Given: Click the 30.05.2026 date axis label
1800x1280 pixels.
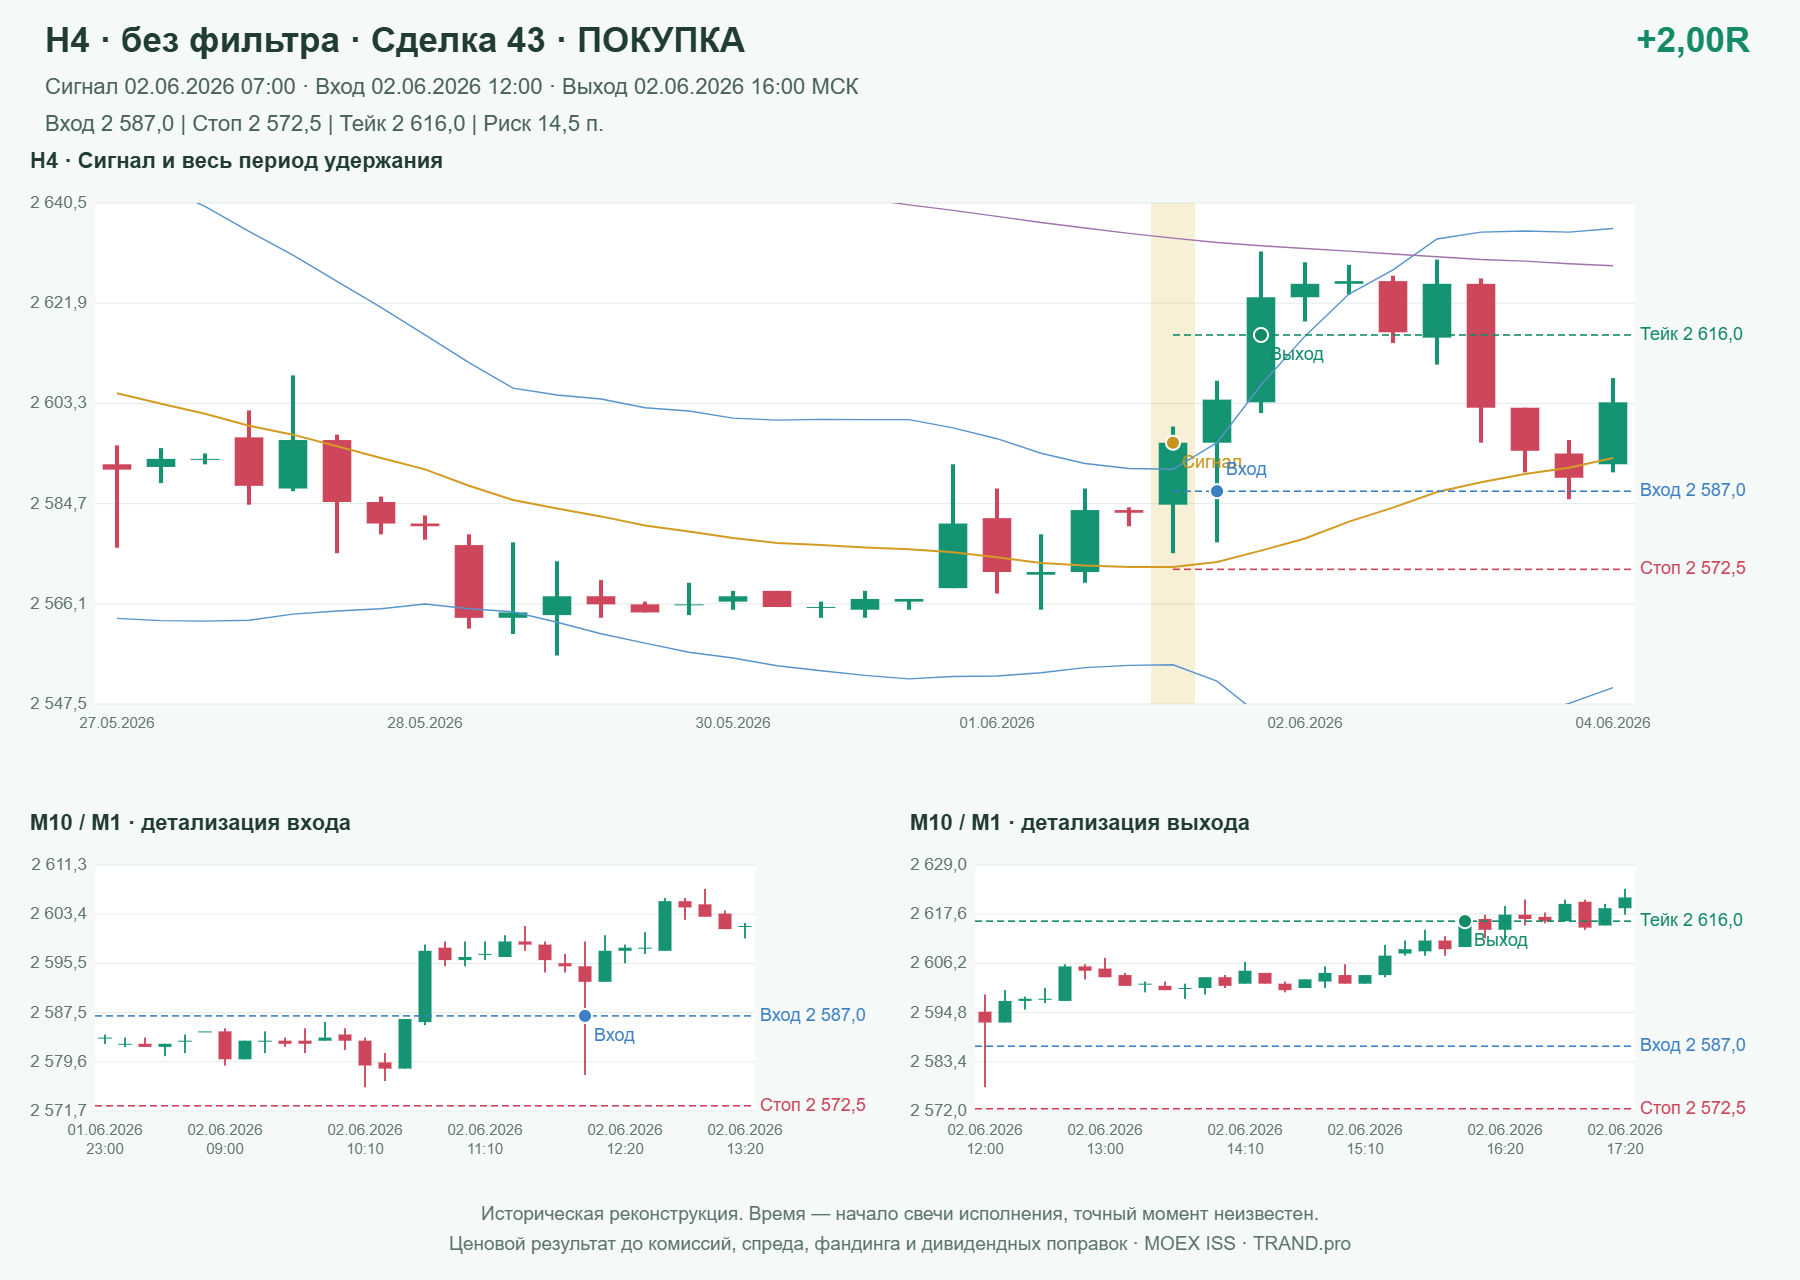Looking at the screenshot, I should 733,723.
